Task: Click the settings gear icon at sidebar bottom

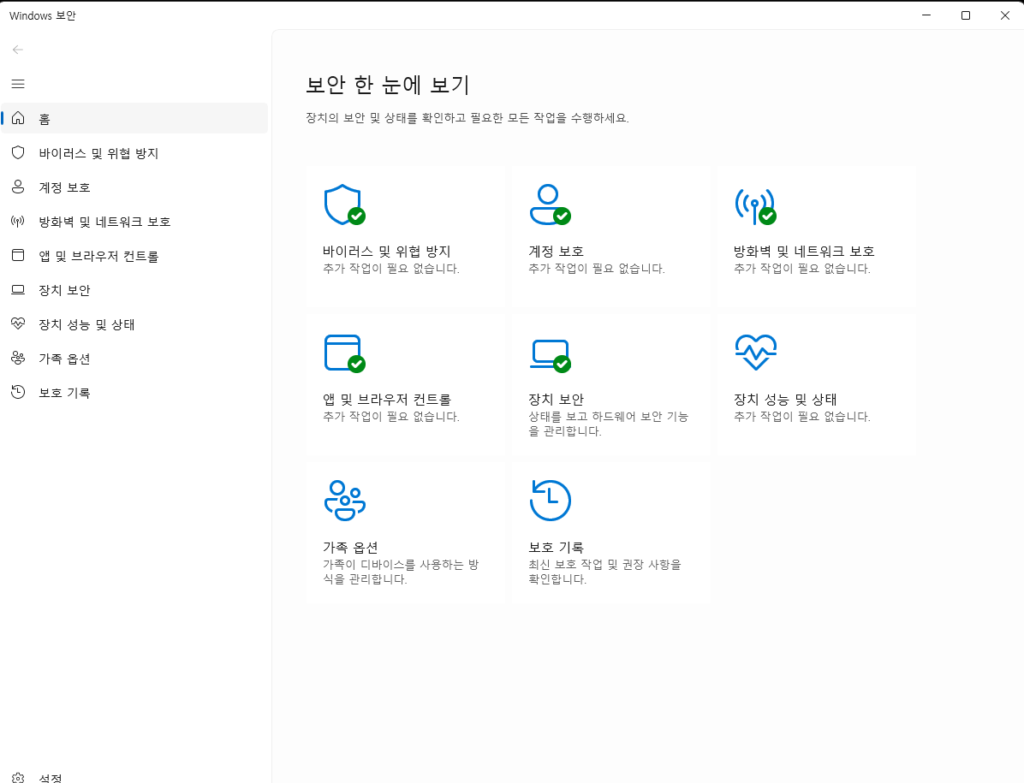Action: [18, 778]
